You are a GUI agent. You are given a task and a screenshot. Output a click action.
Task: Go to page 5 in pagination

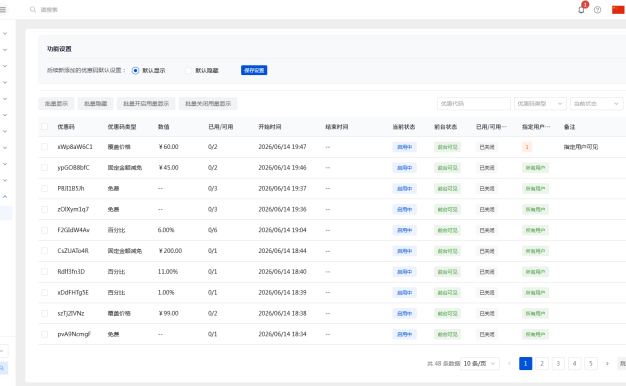click(x=591, y=363)
